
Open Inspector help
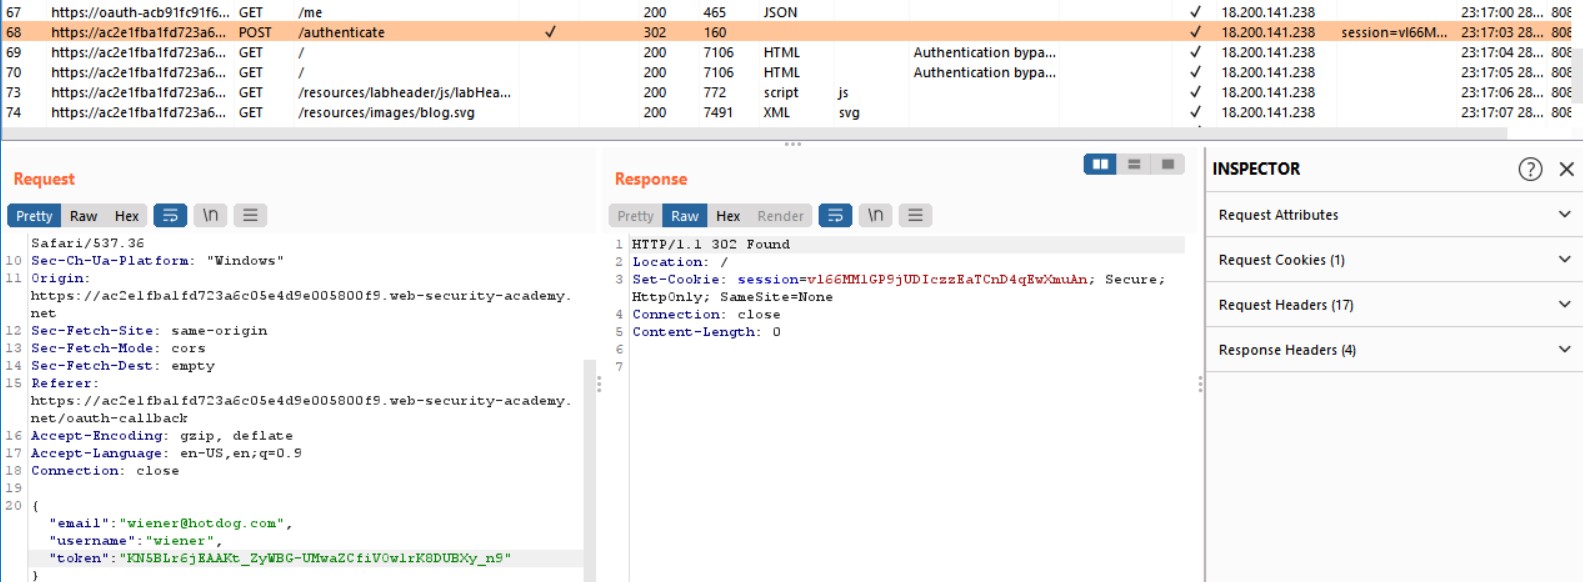coord(1529,169)
